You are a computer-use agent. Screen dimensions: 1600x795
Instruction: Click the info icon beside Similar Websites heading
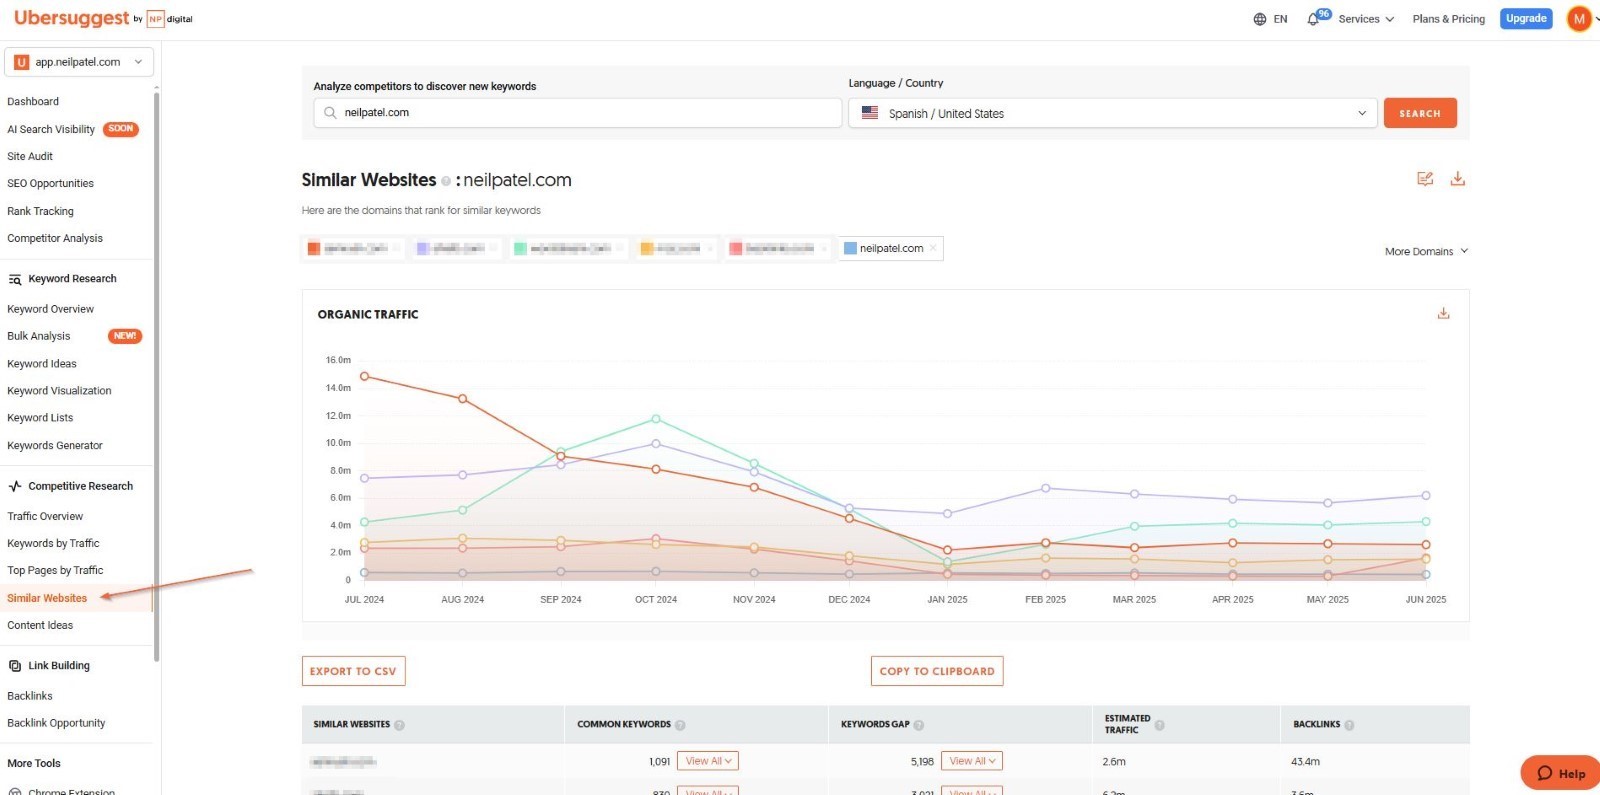click(x=446, y=181)
